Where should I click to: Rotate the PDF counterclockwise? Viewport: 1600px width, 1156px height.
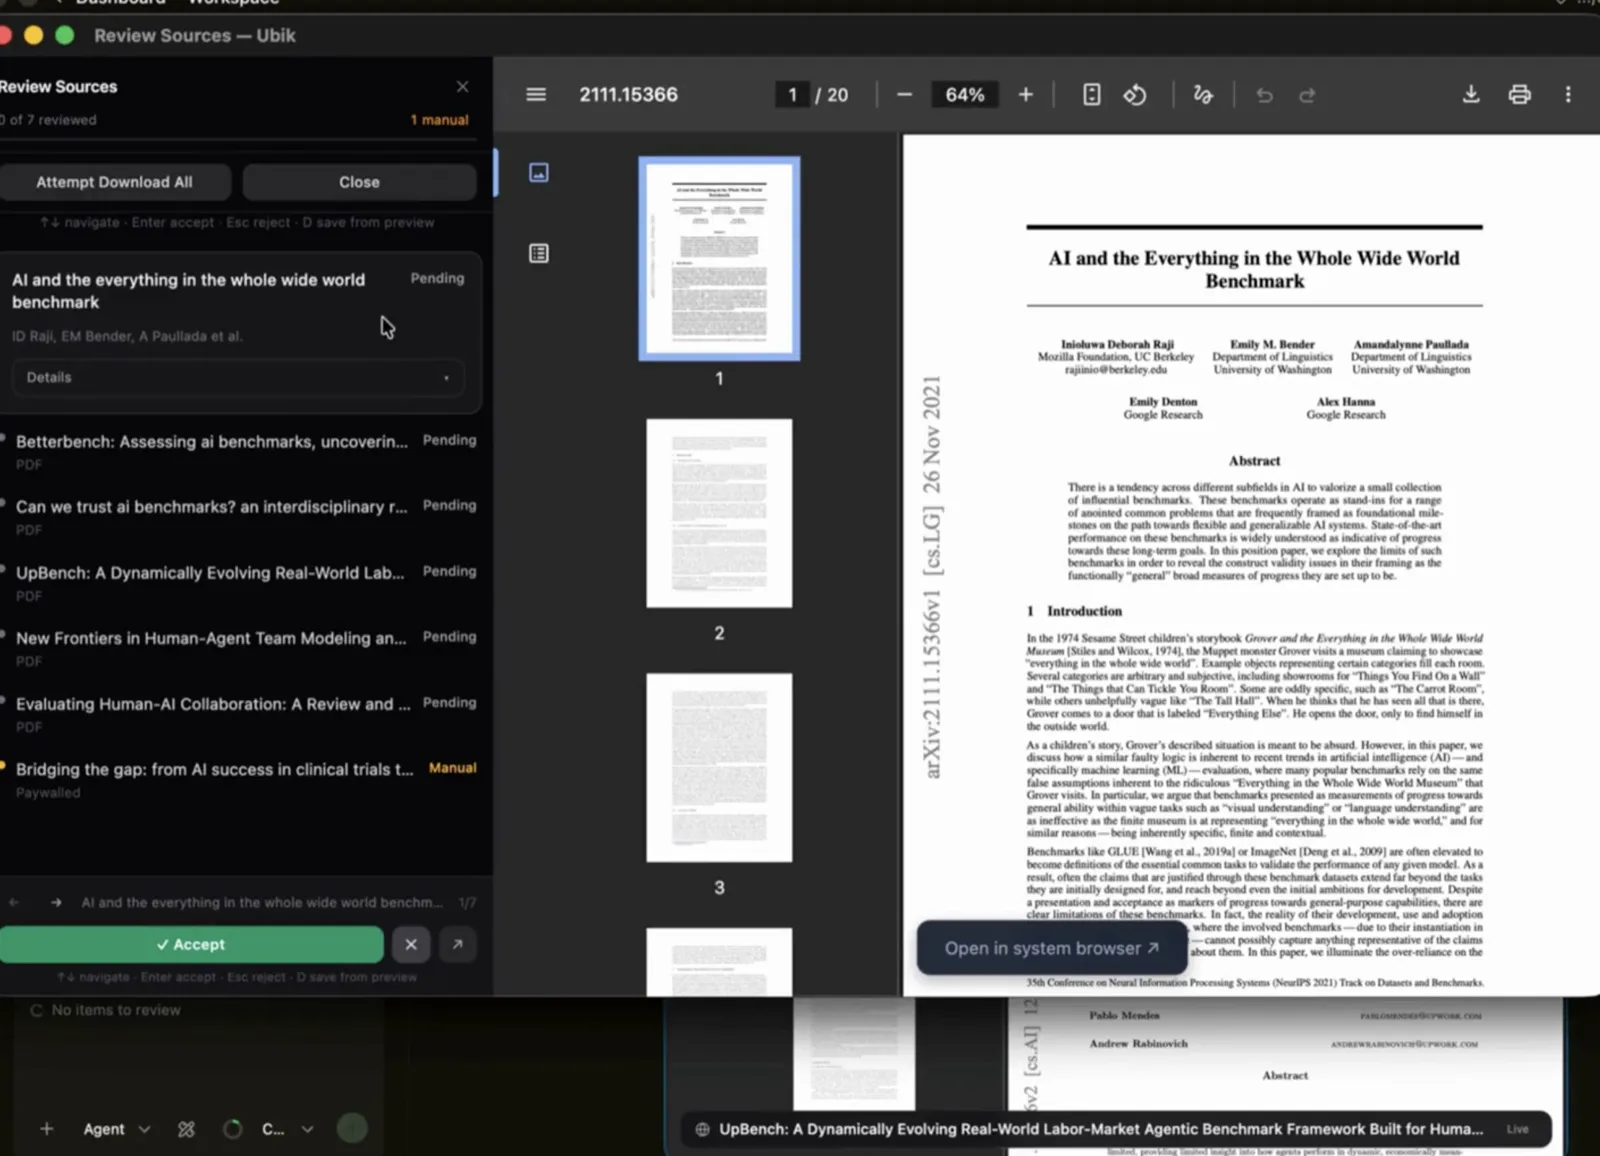(x=1135, y=94)
